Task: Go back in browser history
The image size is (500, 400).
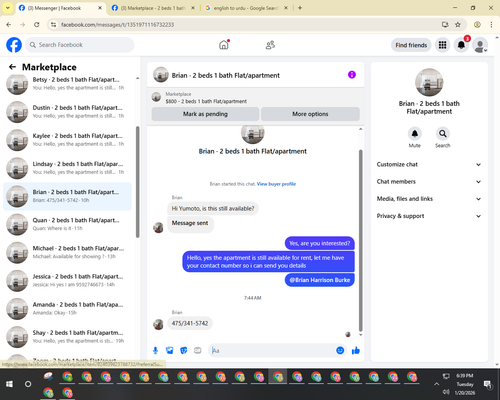Action: point(9,25)
